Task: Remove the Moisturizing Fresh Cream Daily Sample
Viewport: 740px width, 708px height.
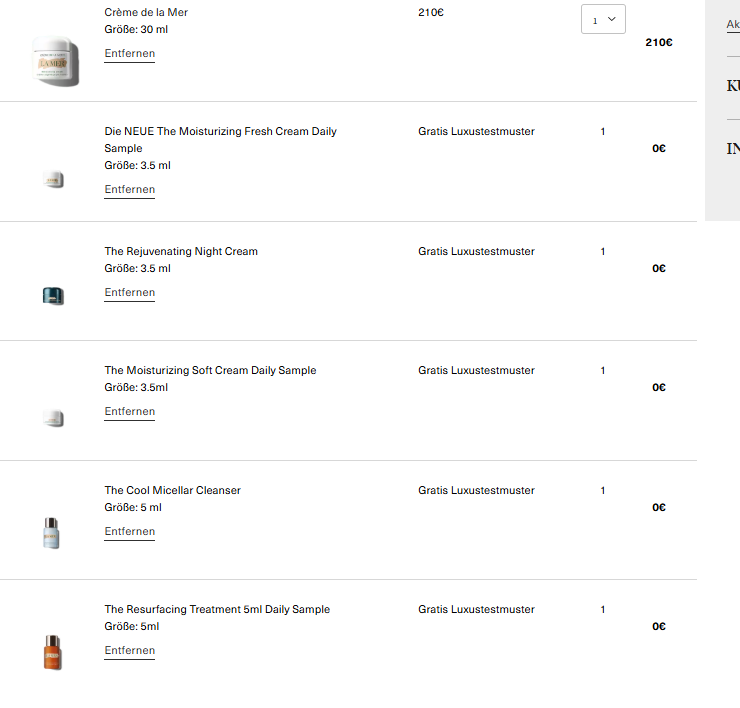Action: [129, 189]
